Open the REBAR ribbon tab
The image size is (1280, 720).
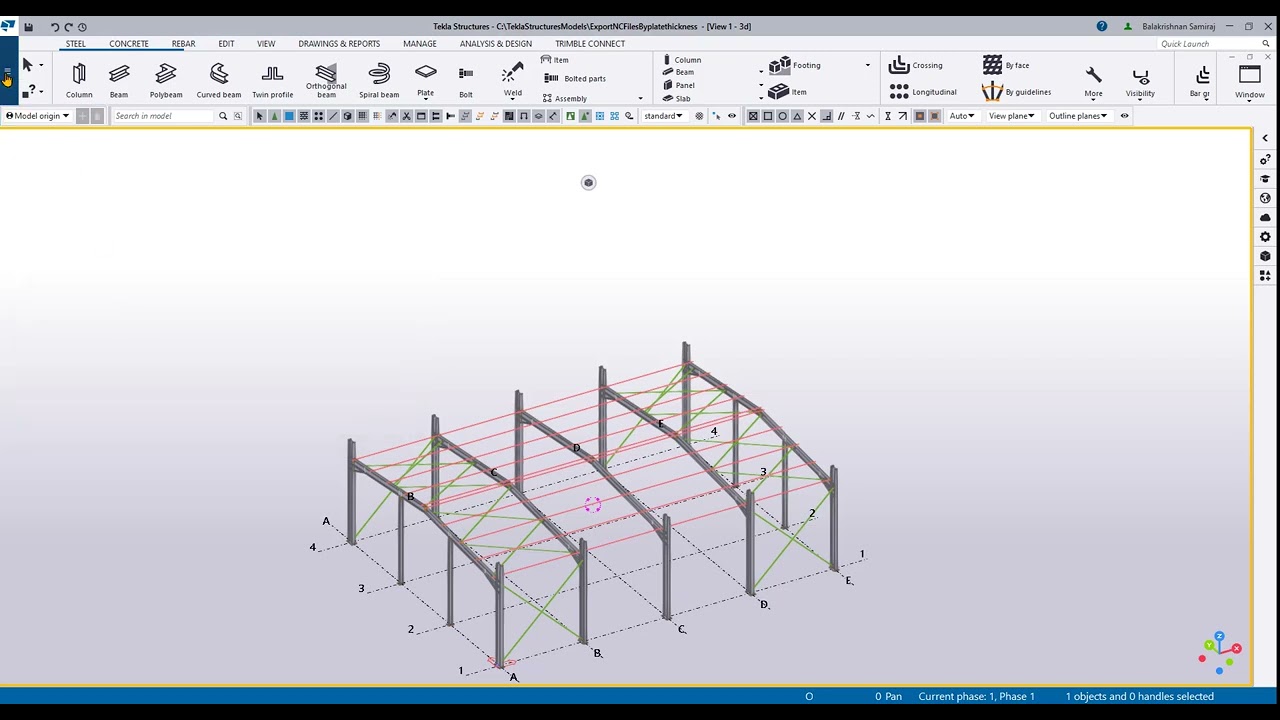(x=183, y=44)
